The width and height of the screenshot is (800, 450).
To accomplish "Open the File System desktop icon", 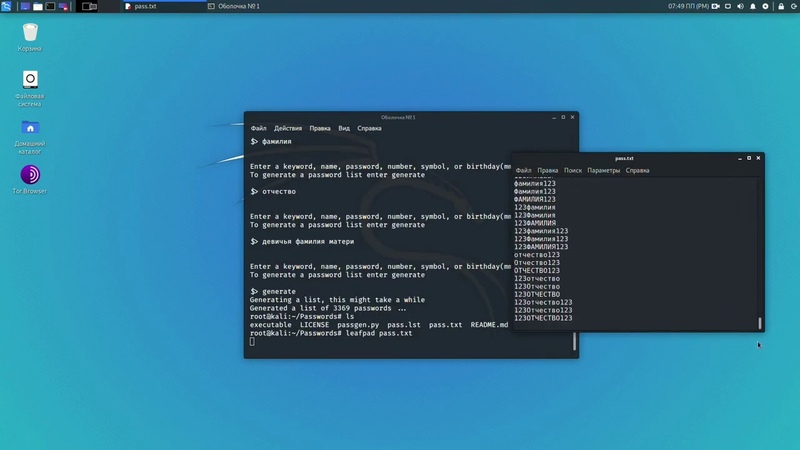I will [30, 81].
